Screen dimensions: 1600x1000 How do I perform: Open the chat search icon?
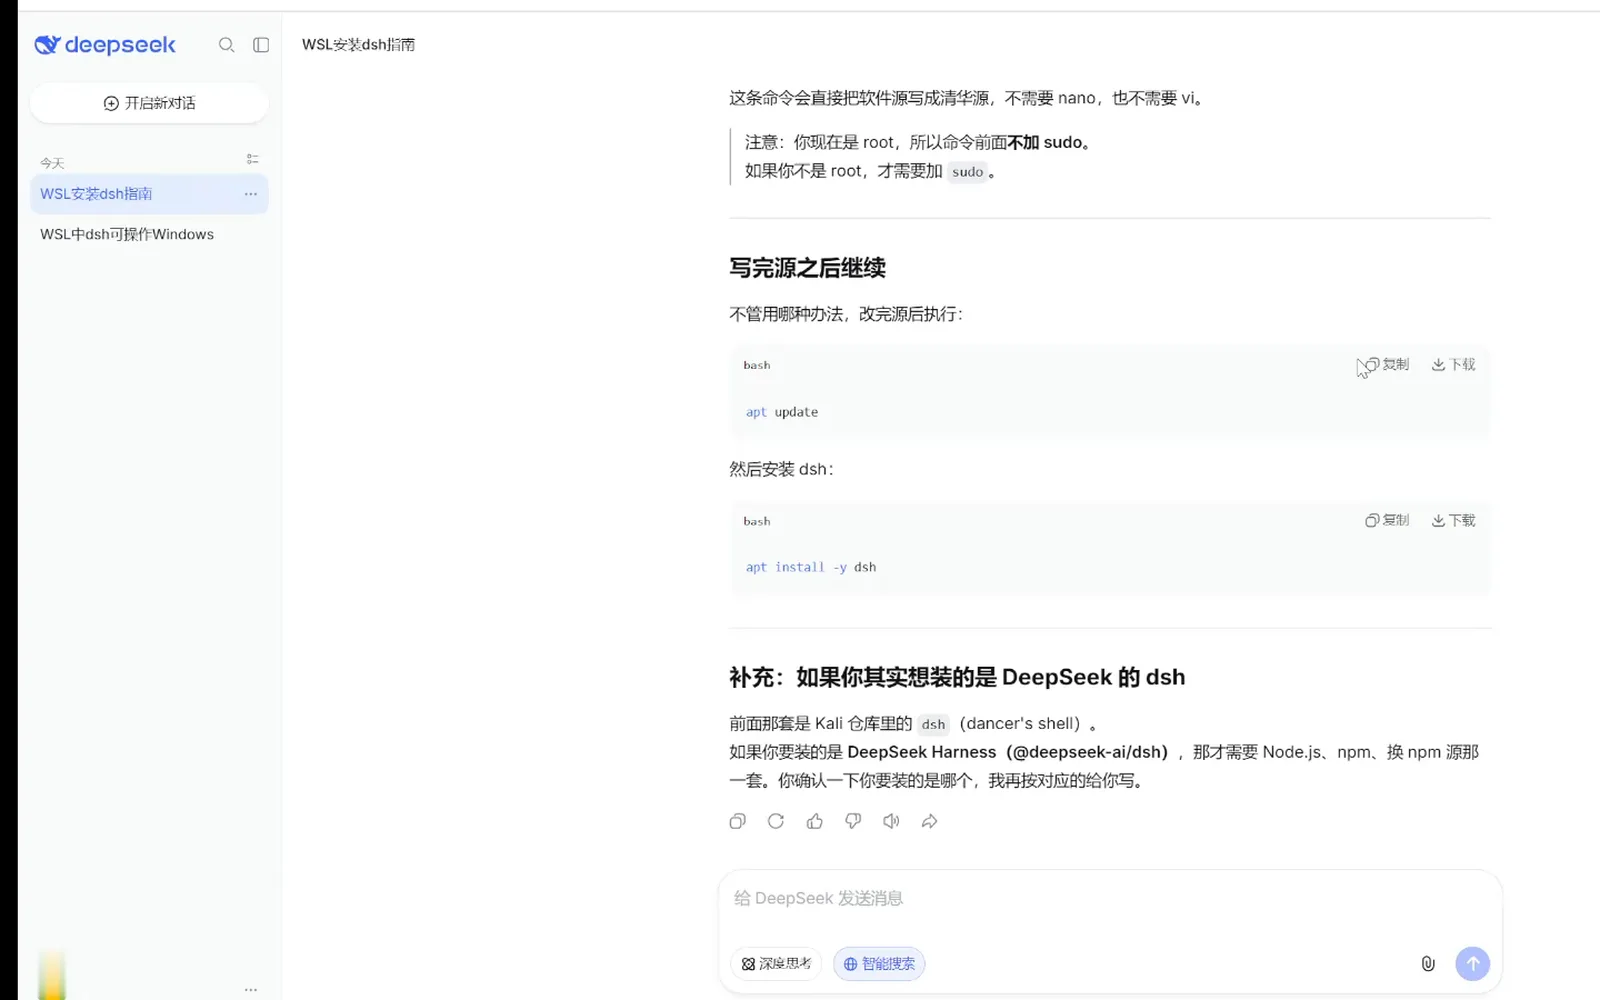click(227, 45)
